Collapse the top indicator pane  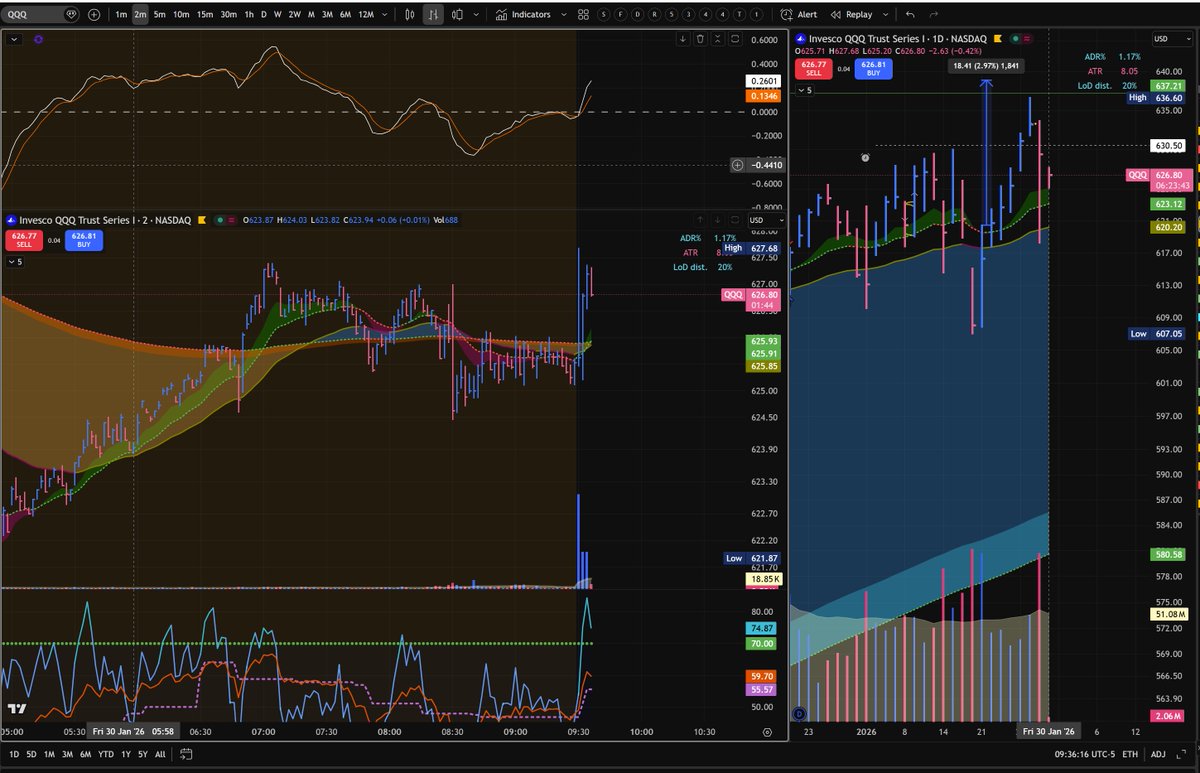[x=717, y=38]
